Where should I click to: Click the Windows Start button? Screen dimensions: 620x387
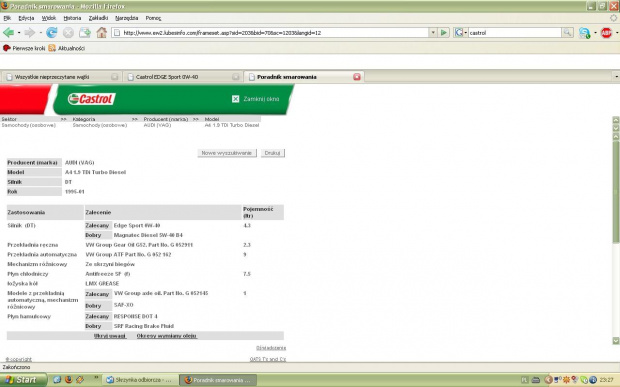pyautogui.click(x=22, y=380)
